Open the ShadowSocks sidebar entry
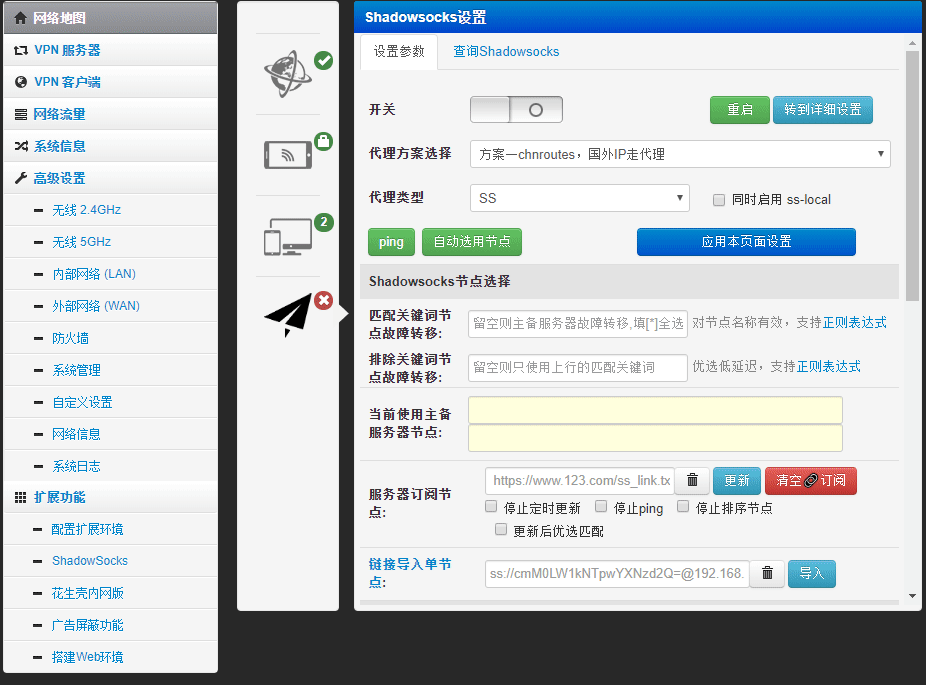This screenshot has height=685, width=926. [111, 561]
